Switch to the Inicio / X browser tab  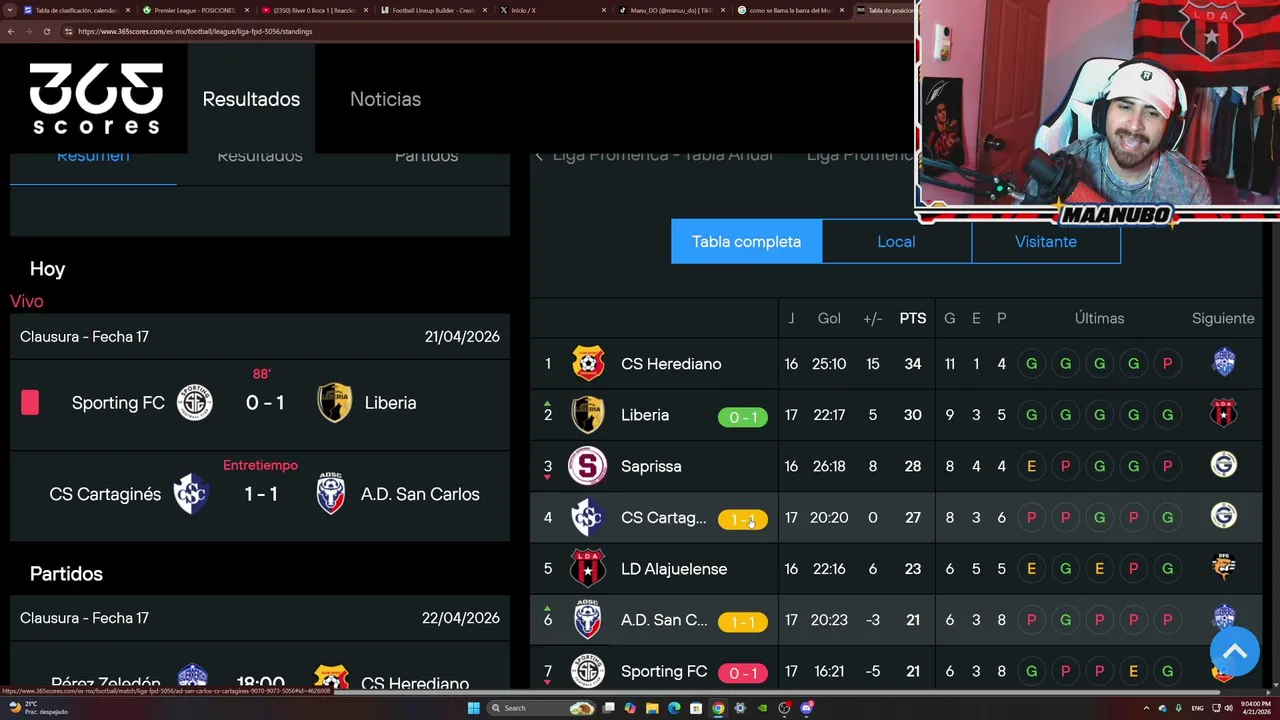(x=552, y=10)
